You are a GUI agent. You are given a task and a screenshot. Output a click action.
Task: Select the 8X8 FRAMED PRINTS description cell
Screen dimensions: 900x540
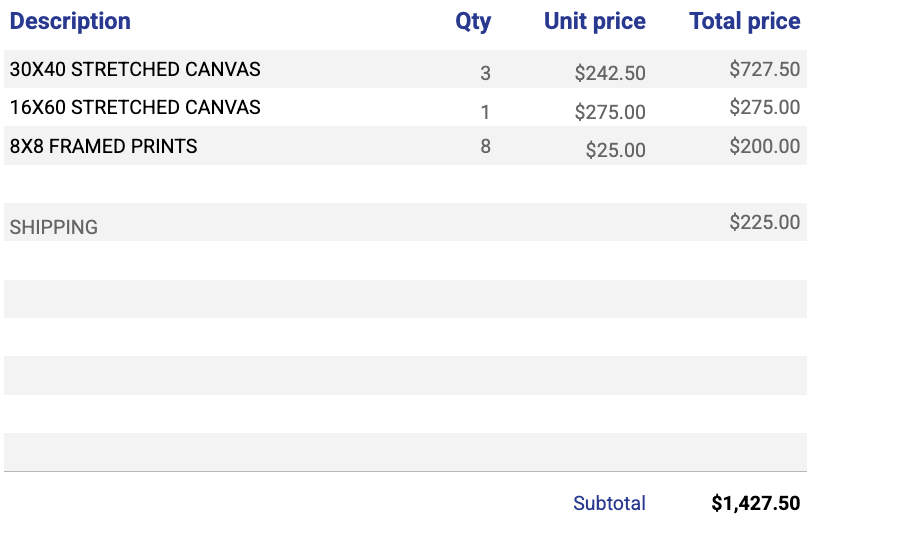[103, 146]
